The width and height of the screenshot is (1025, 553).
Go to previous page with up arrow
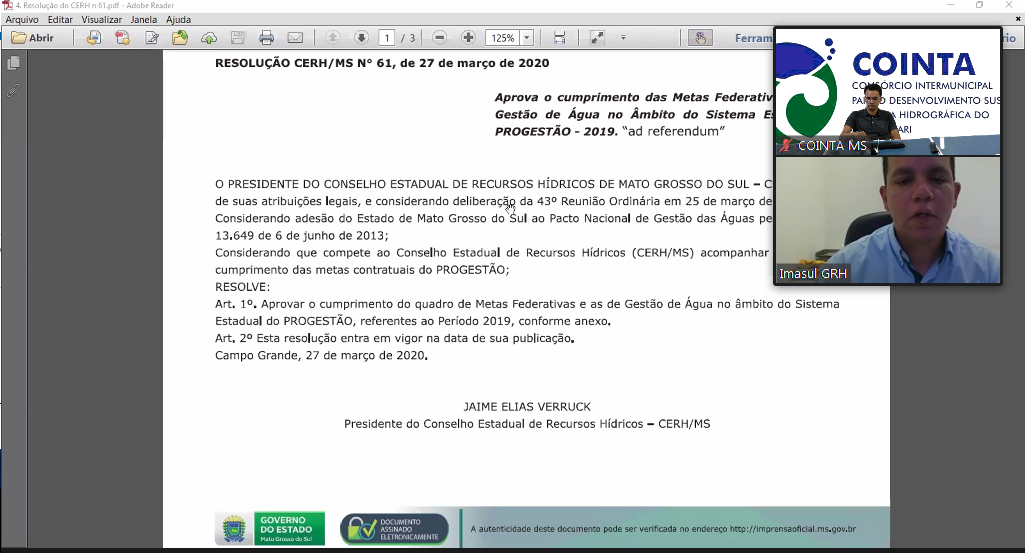[x=333, y=38]
